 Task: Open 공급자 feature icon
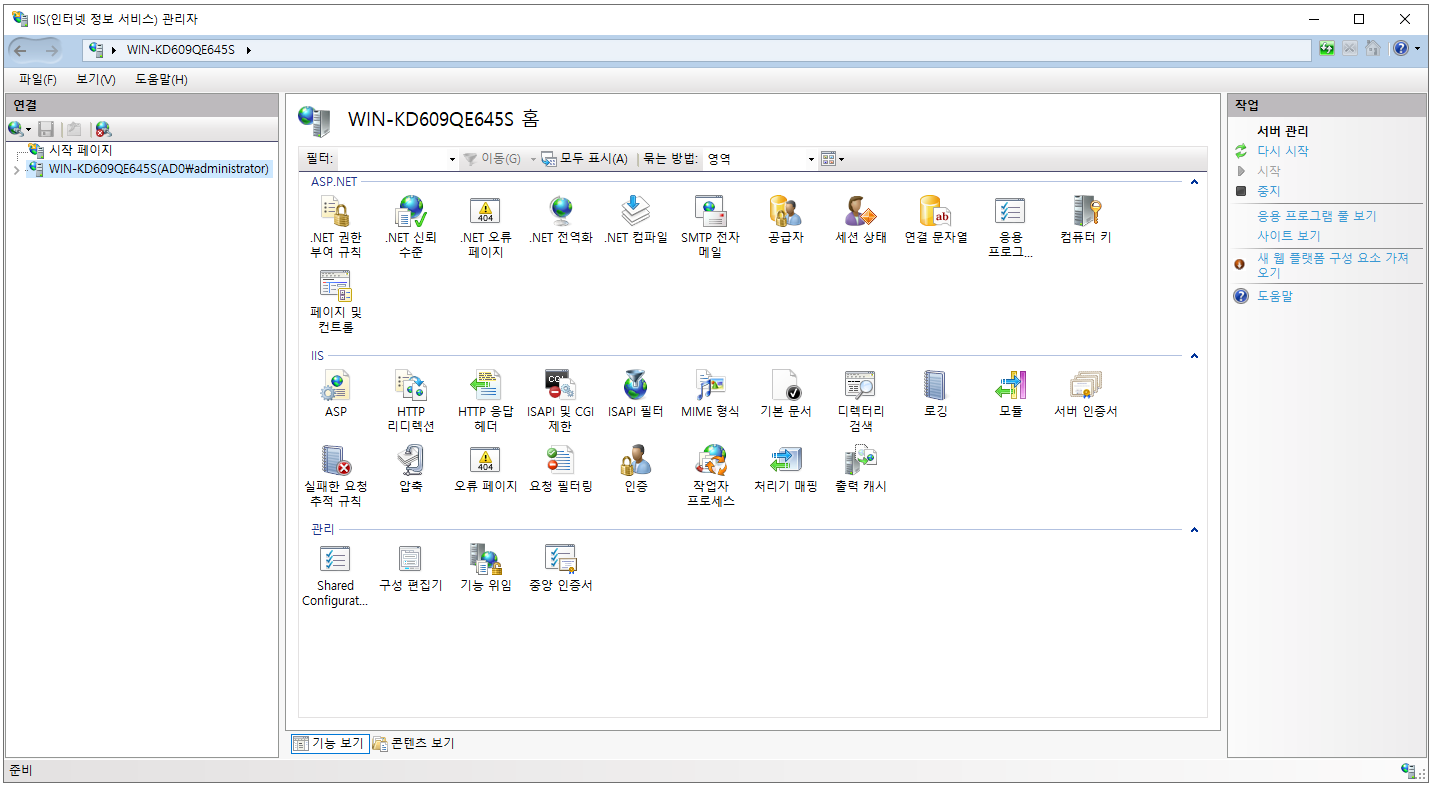tap(785, 211)
